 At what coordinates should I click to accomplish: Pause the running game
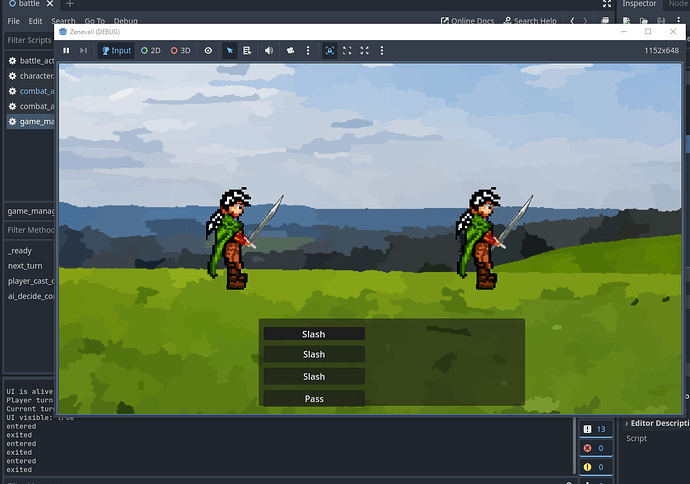click(x=66, y=50)
